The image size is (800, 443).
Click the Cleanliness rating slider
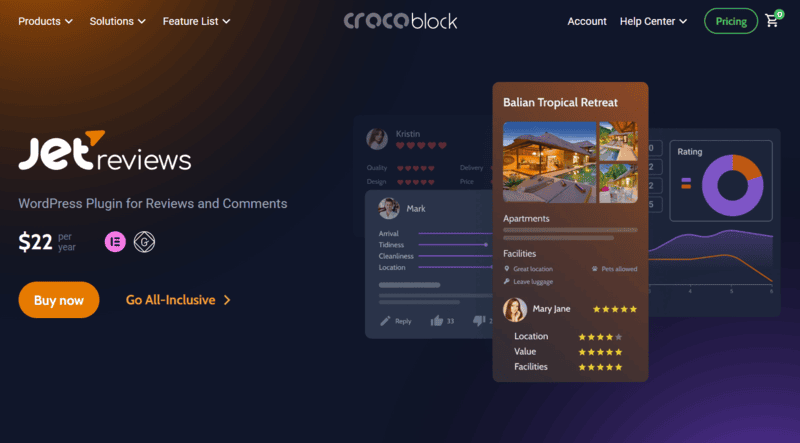tap(455, 256)
